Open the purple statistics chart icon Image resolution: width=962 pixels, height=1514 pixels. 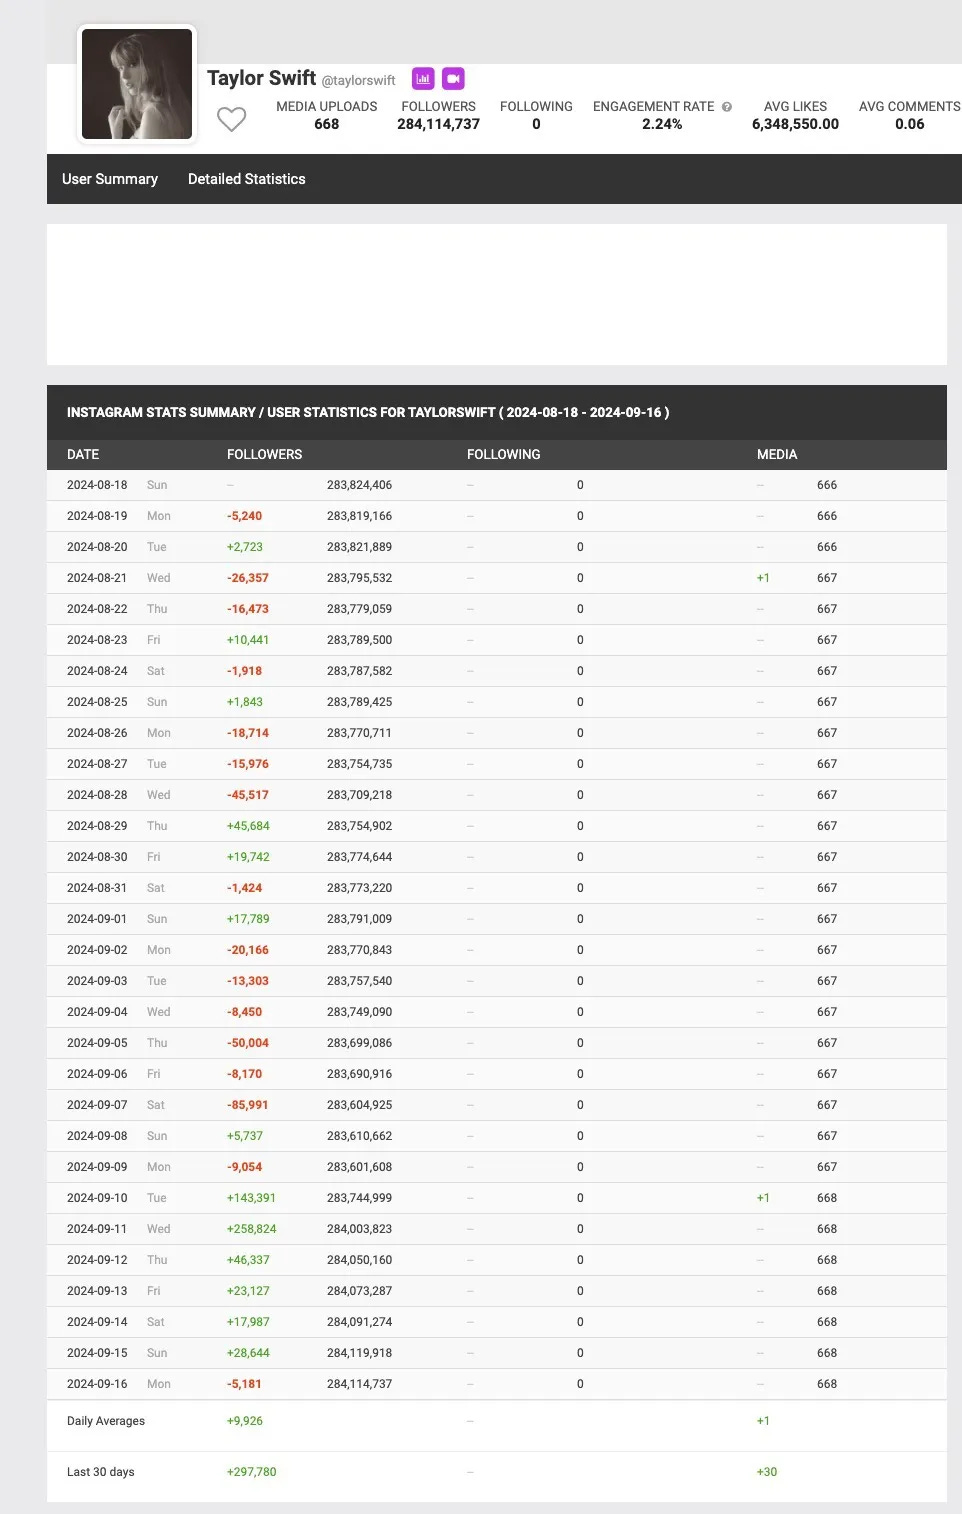coord(423,78)
